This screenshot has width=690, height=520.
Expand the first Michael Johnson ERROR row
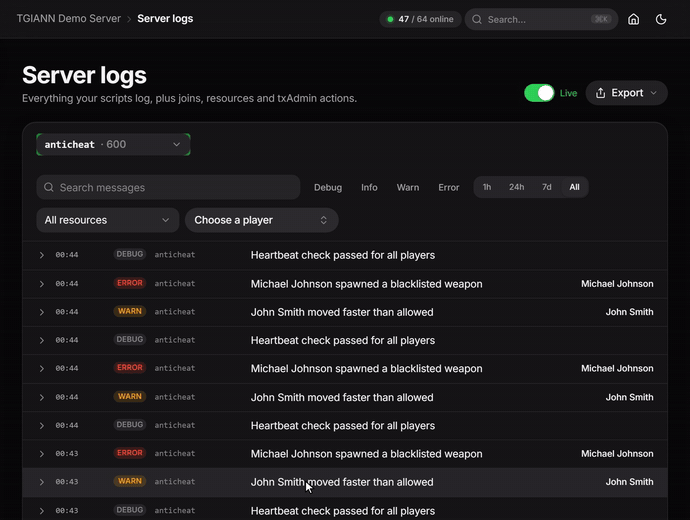pos(41,284)
